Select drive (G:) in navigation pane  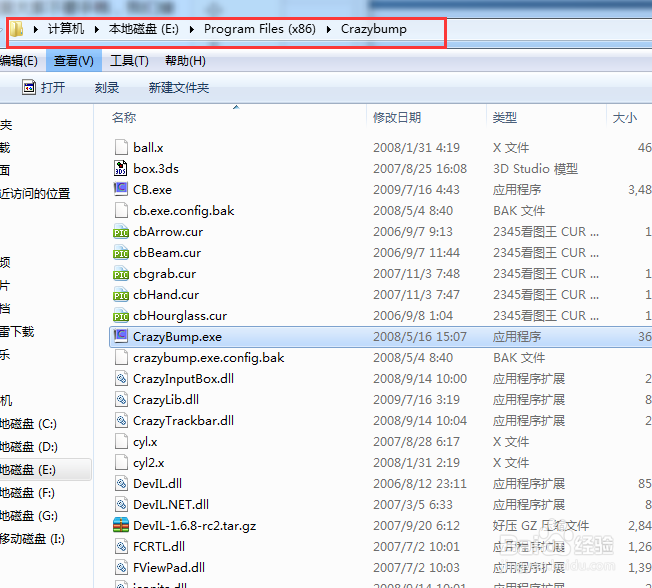point(29,516)
